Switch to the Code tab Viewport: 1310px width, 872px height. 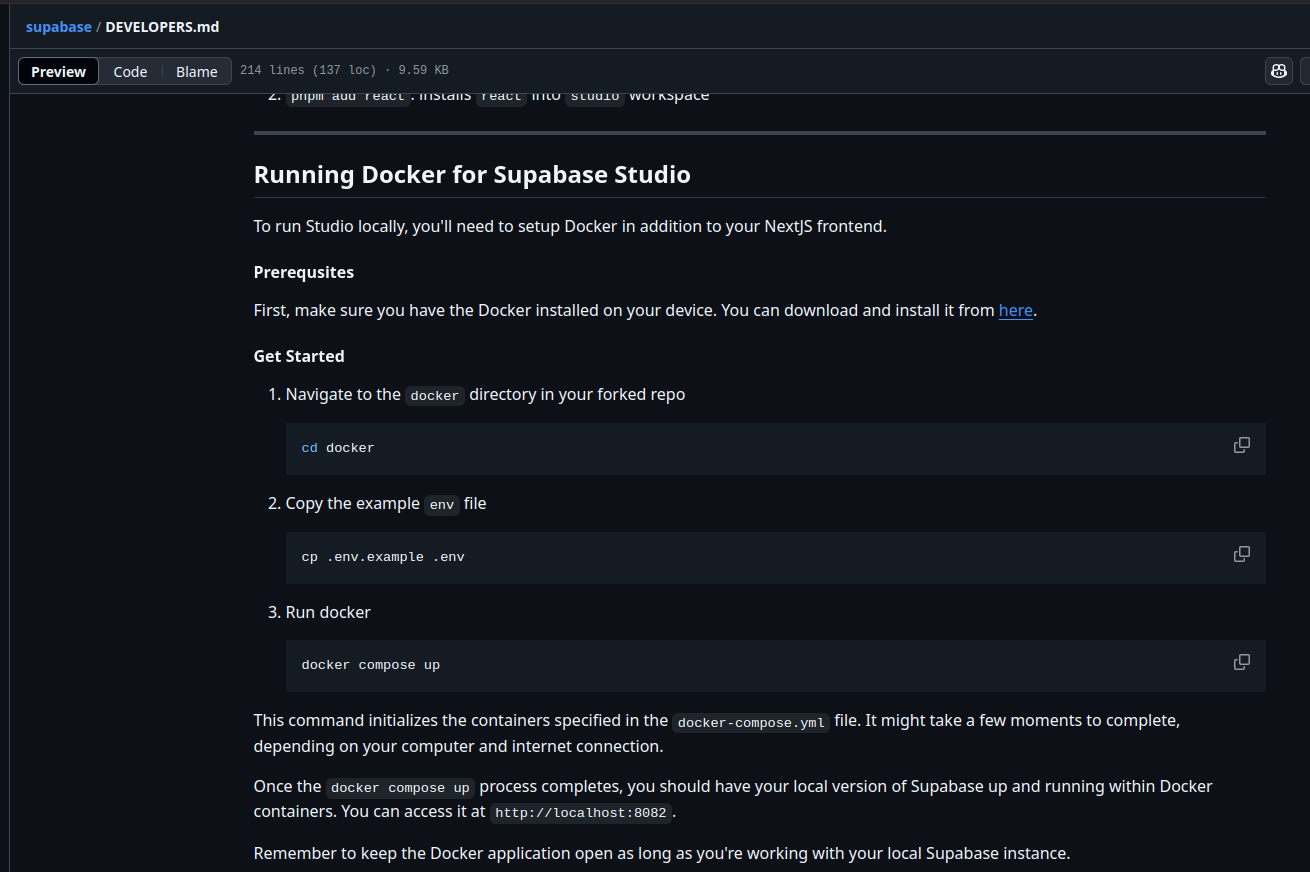click(130, 71)
